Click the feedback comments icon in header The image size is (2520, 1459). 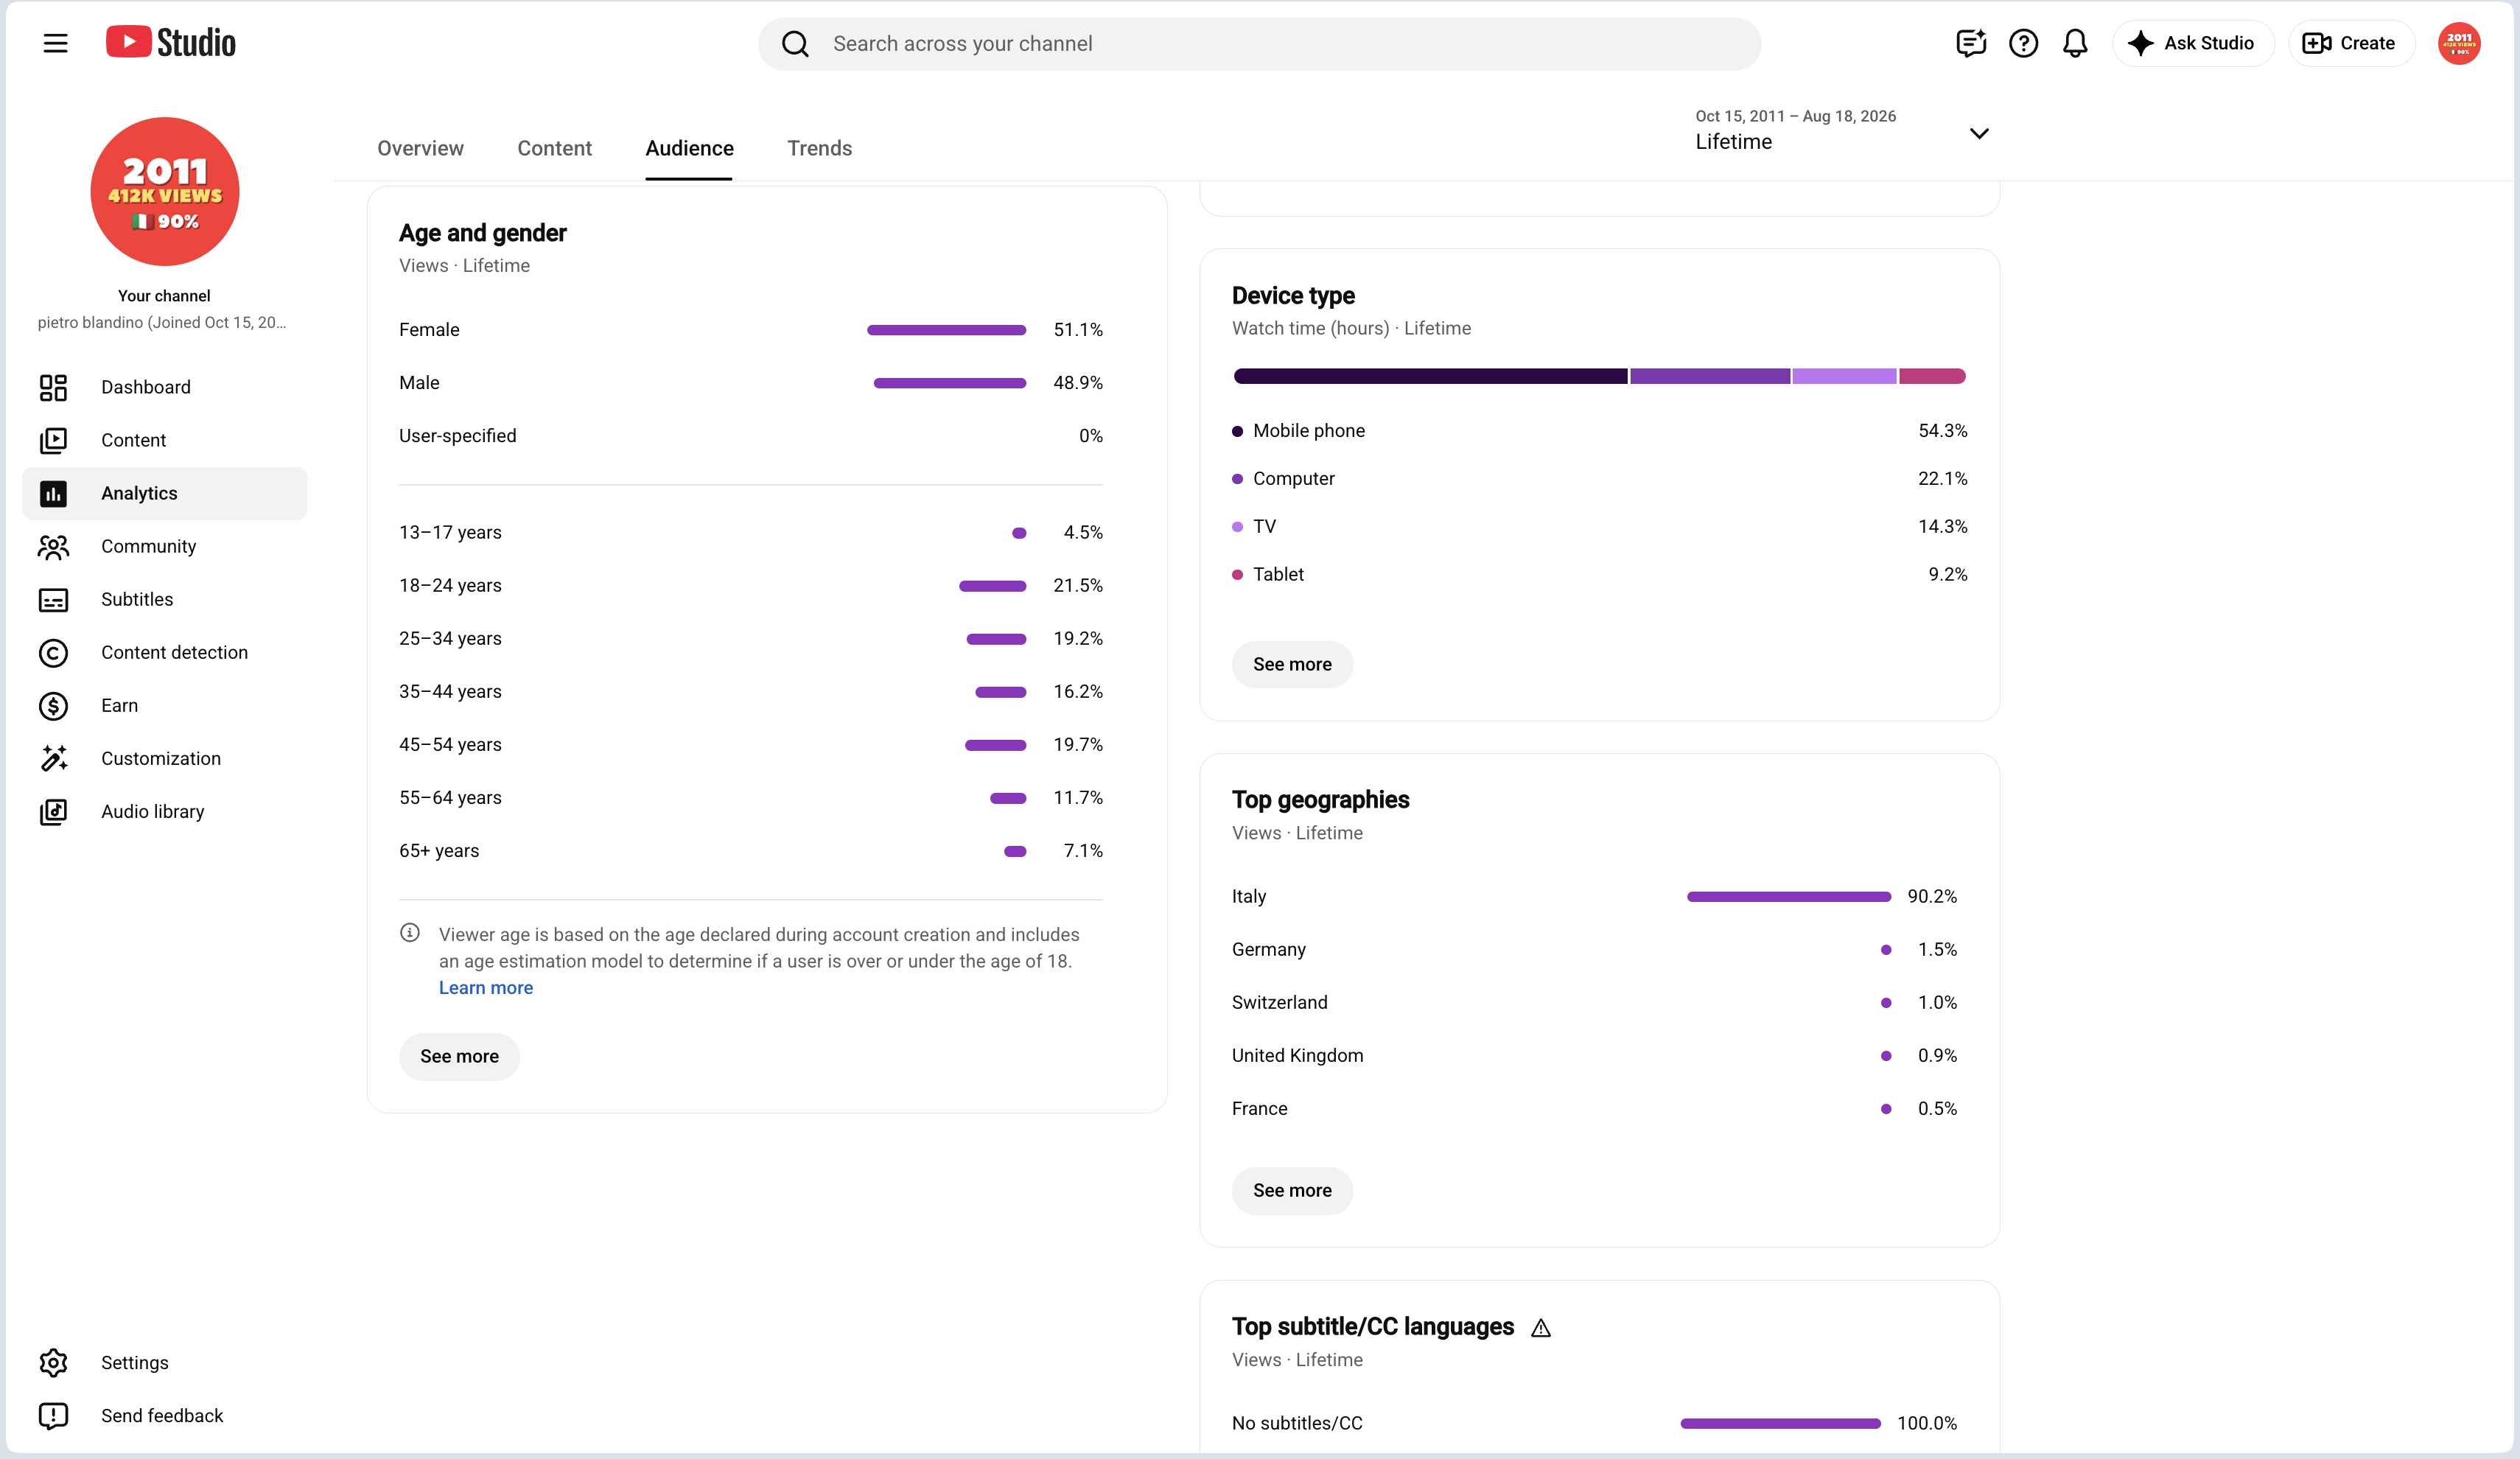pos(1971,43)
